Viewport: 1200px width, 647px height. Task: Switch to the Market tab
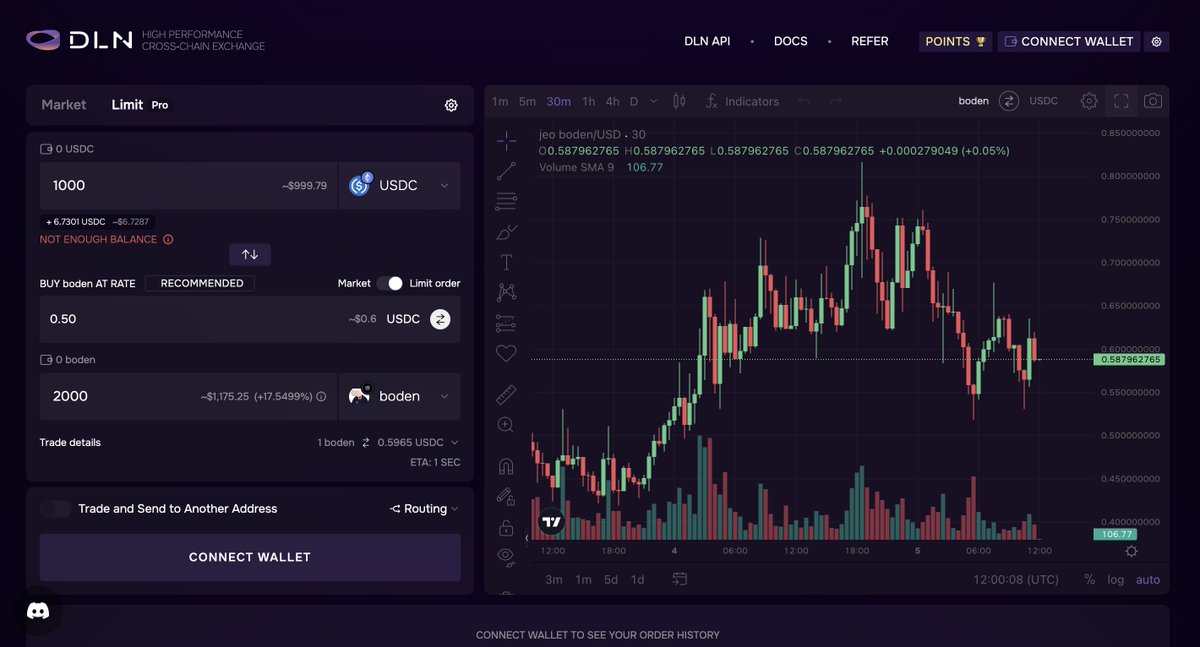64,105
